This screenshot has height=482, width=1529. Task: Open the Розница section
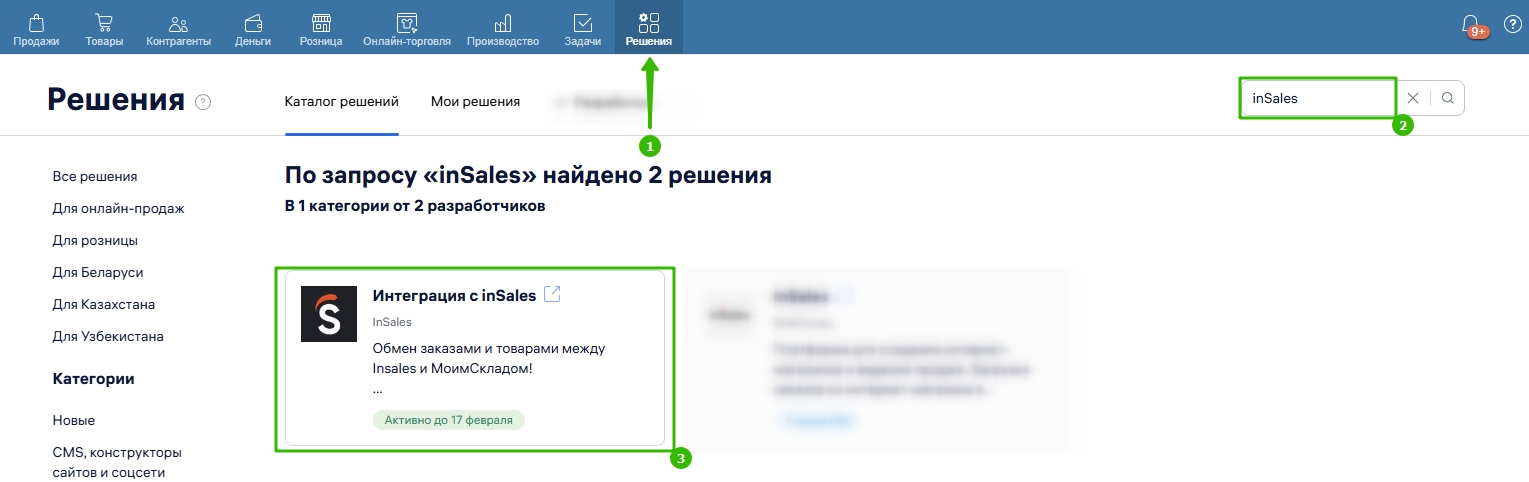pyautogui.click(x=321, y=29)
